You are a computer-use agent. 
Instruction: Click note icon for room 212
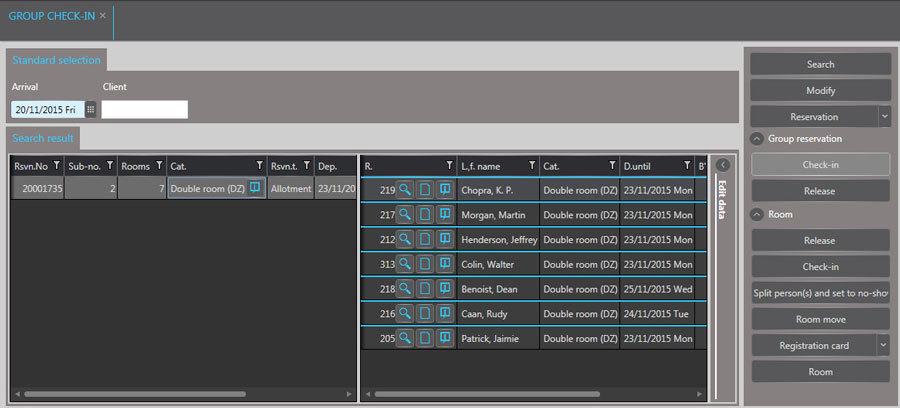pyautogui.click(x=445, y=239)
